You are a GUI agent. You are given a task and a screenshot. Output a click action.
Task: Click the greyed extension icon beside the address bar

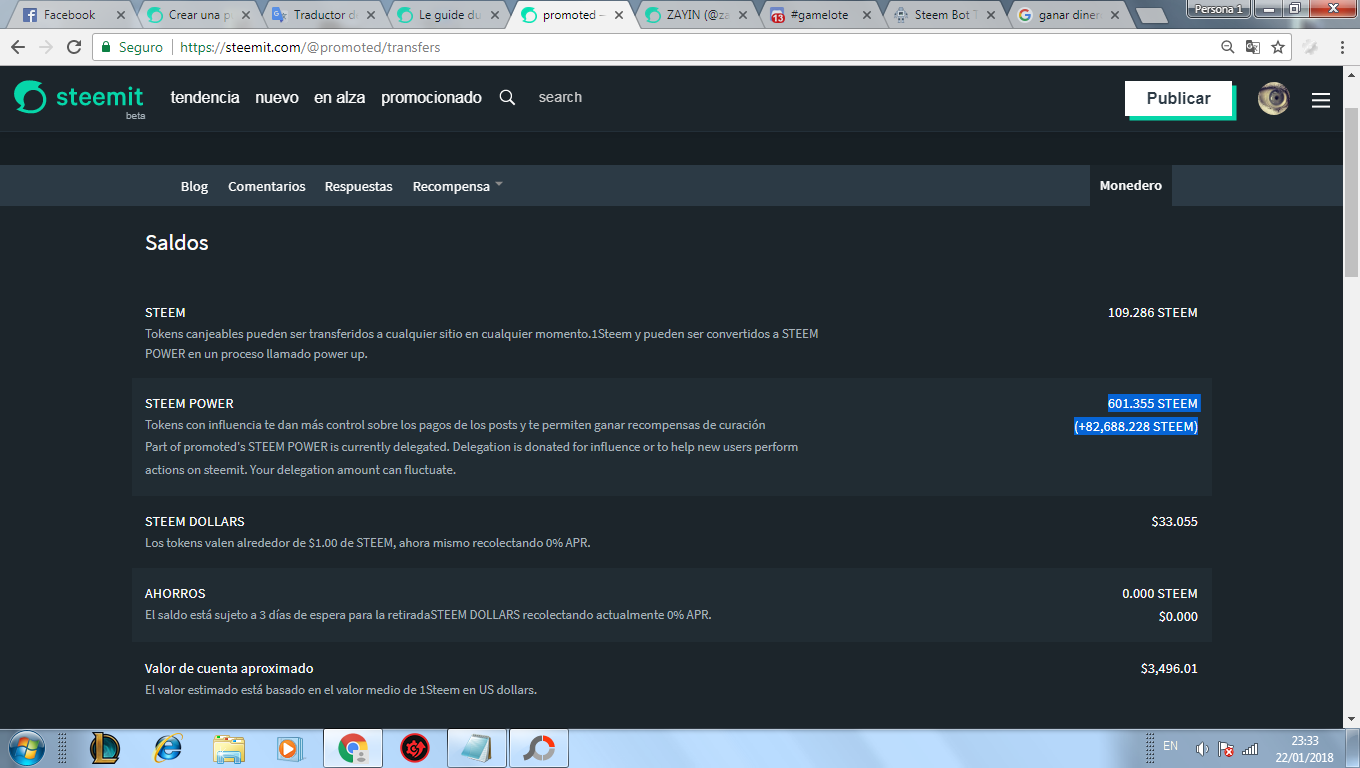[x=1311, y=47]
